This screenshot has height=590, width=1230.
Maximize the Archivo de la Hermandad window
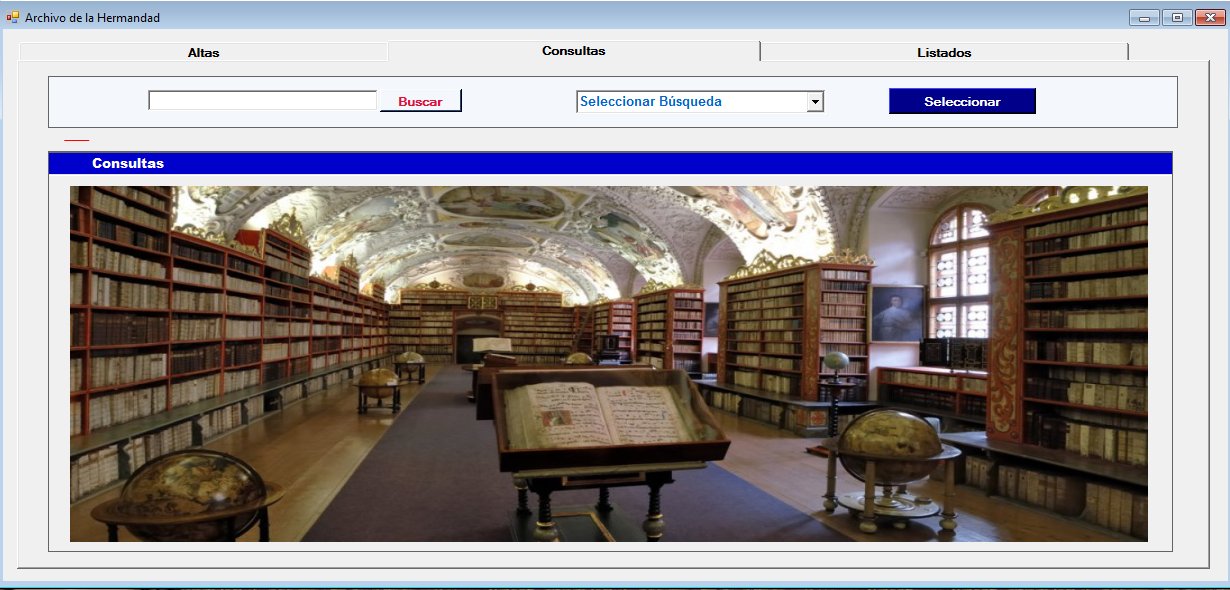coord(1177,17)
